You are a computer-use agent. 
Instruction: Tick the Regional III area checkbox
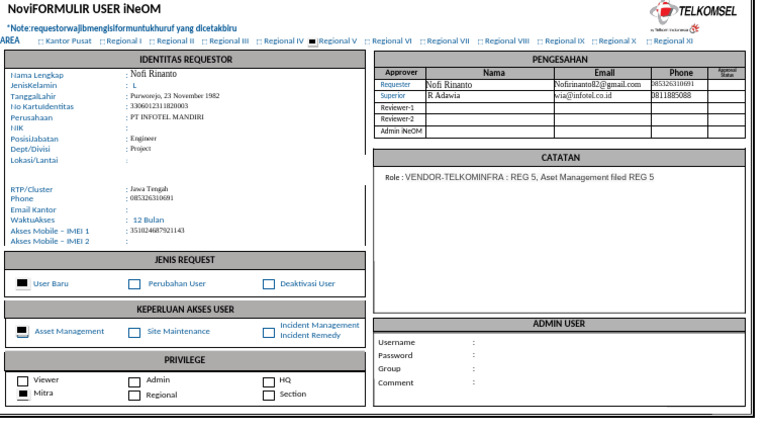(205, 42)
